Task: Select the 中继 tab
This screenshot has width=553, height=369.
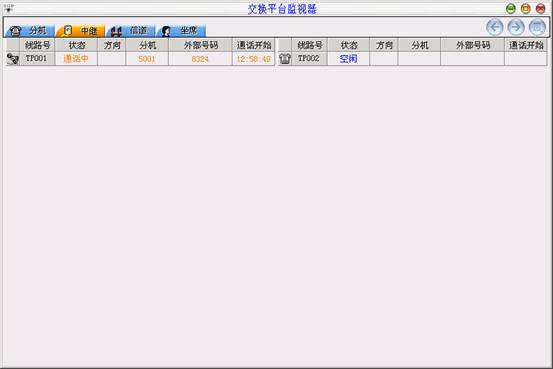Action: (80, 31)
